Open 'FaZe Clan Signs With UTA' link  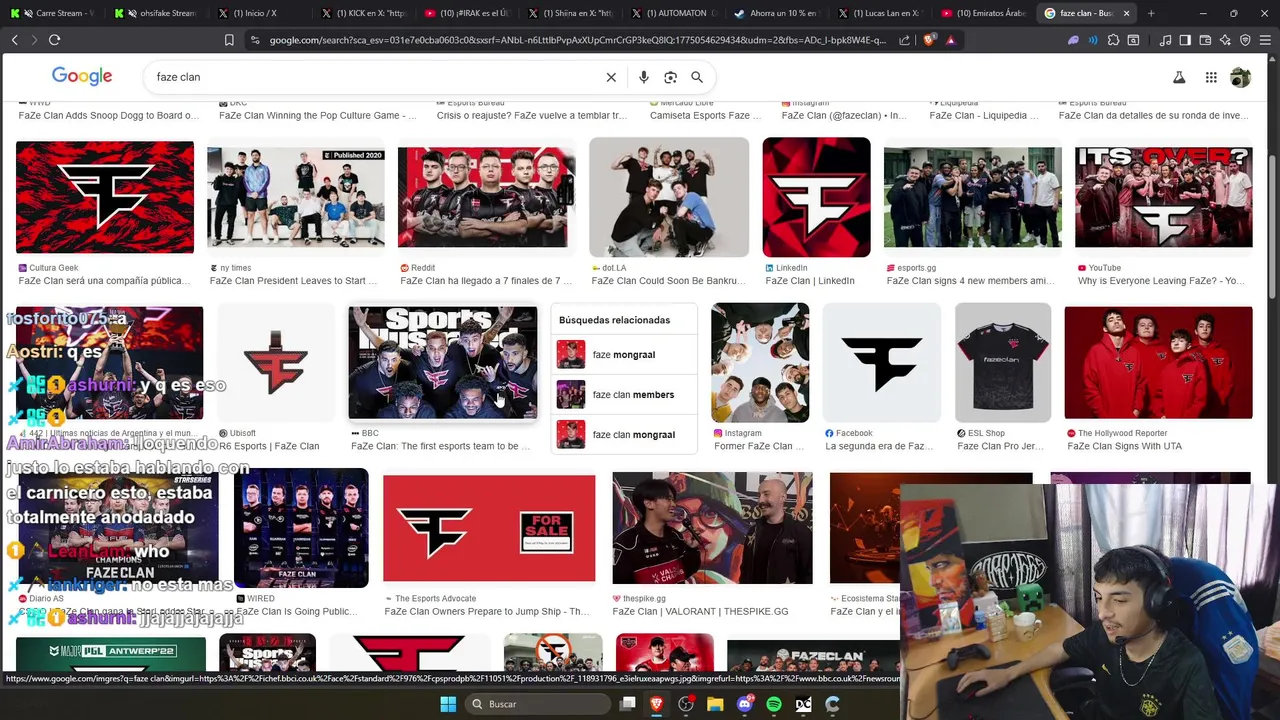(x=1124, y=446)
